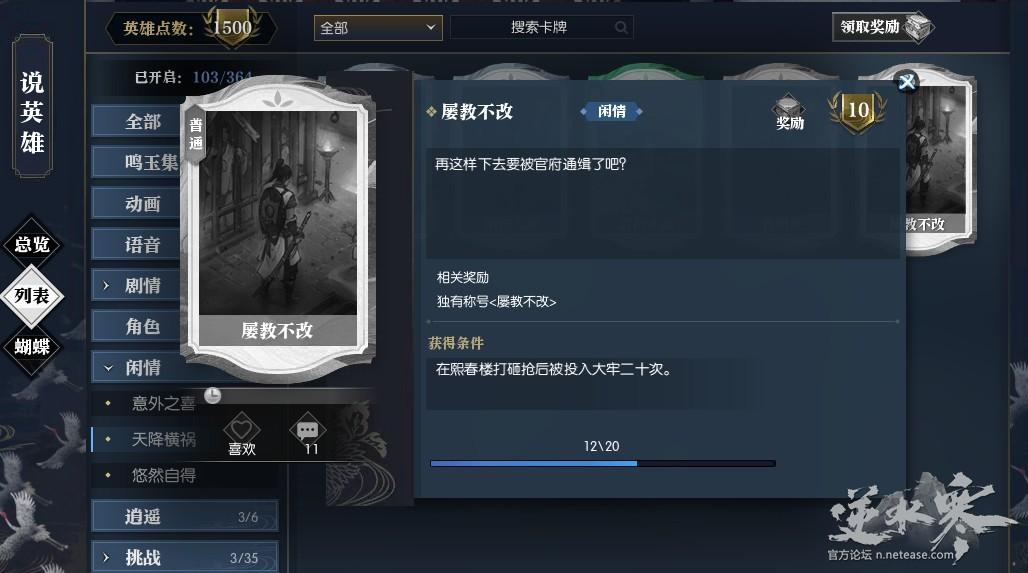This screenshot has height=573, width=1028.
Task: Open the 全部 filter dropdown
Action: tap(378, 28)
